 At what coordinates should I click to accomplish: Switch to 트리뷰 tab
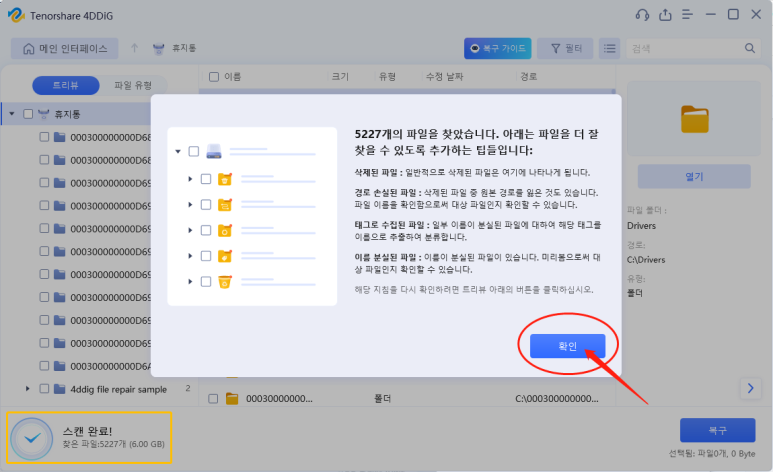click(66, 85)
